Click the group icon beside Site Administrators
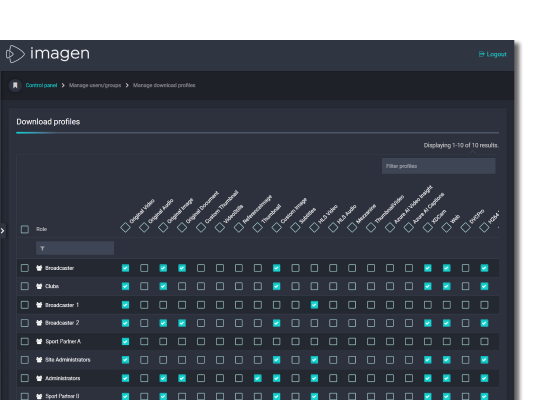 [39, 360]
